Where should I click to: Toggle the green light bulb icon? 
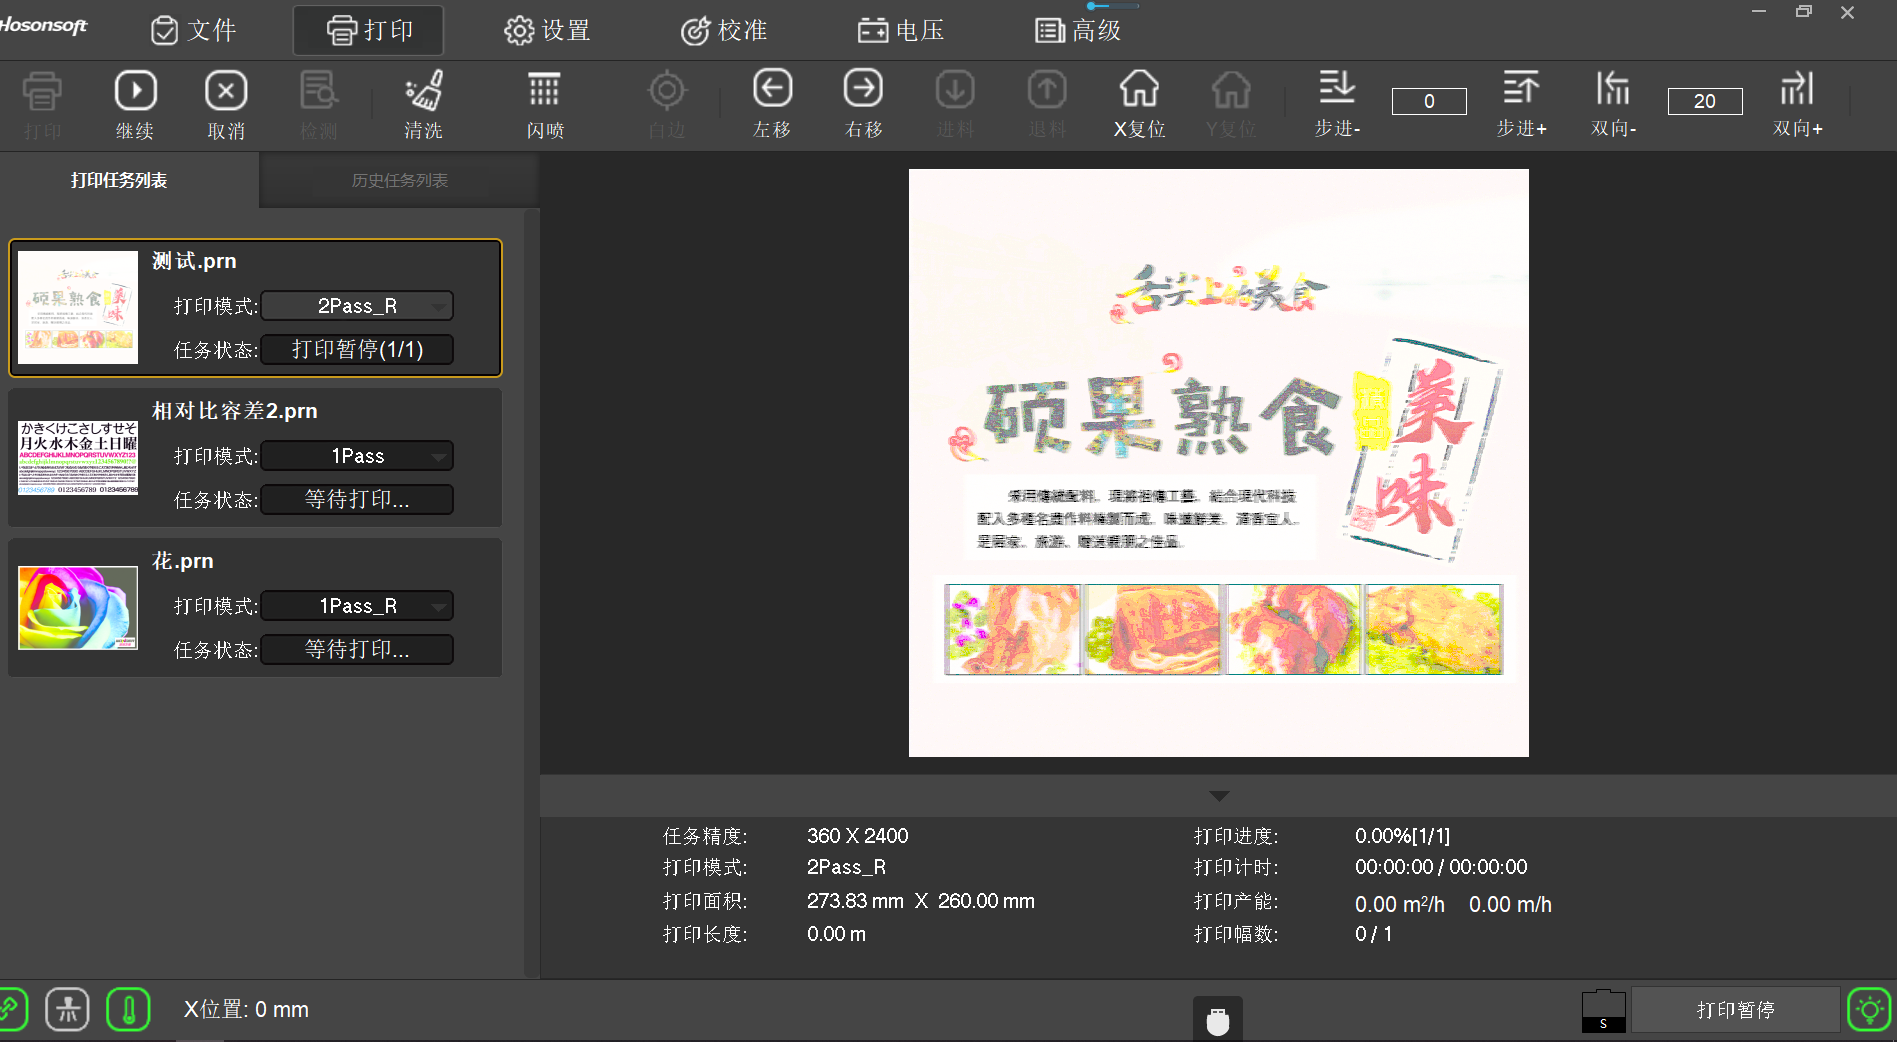[1869, 1009]
